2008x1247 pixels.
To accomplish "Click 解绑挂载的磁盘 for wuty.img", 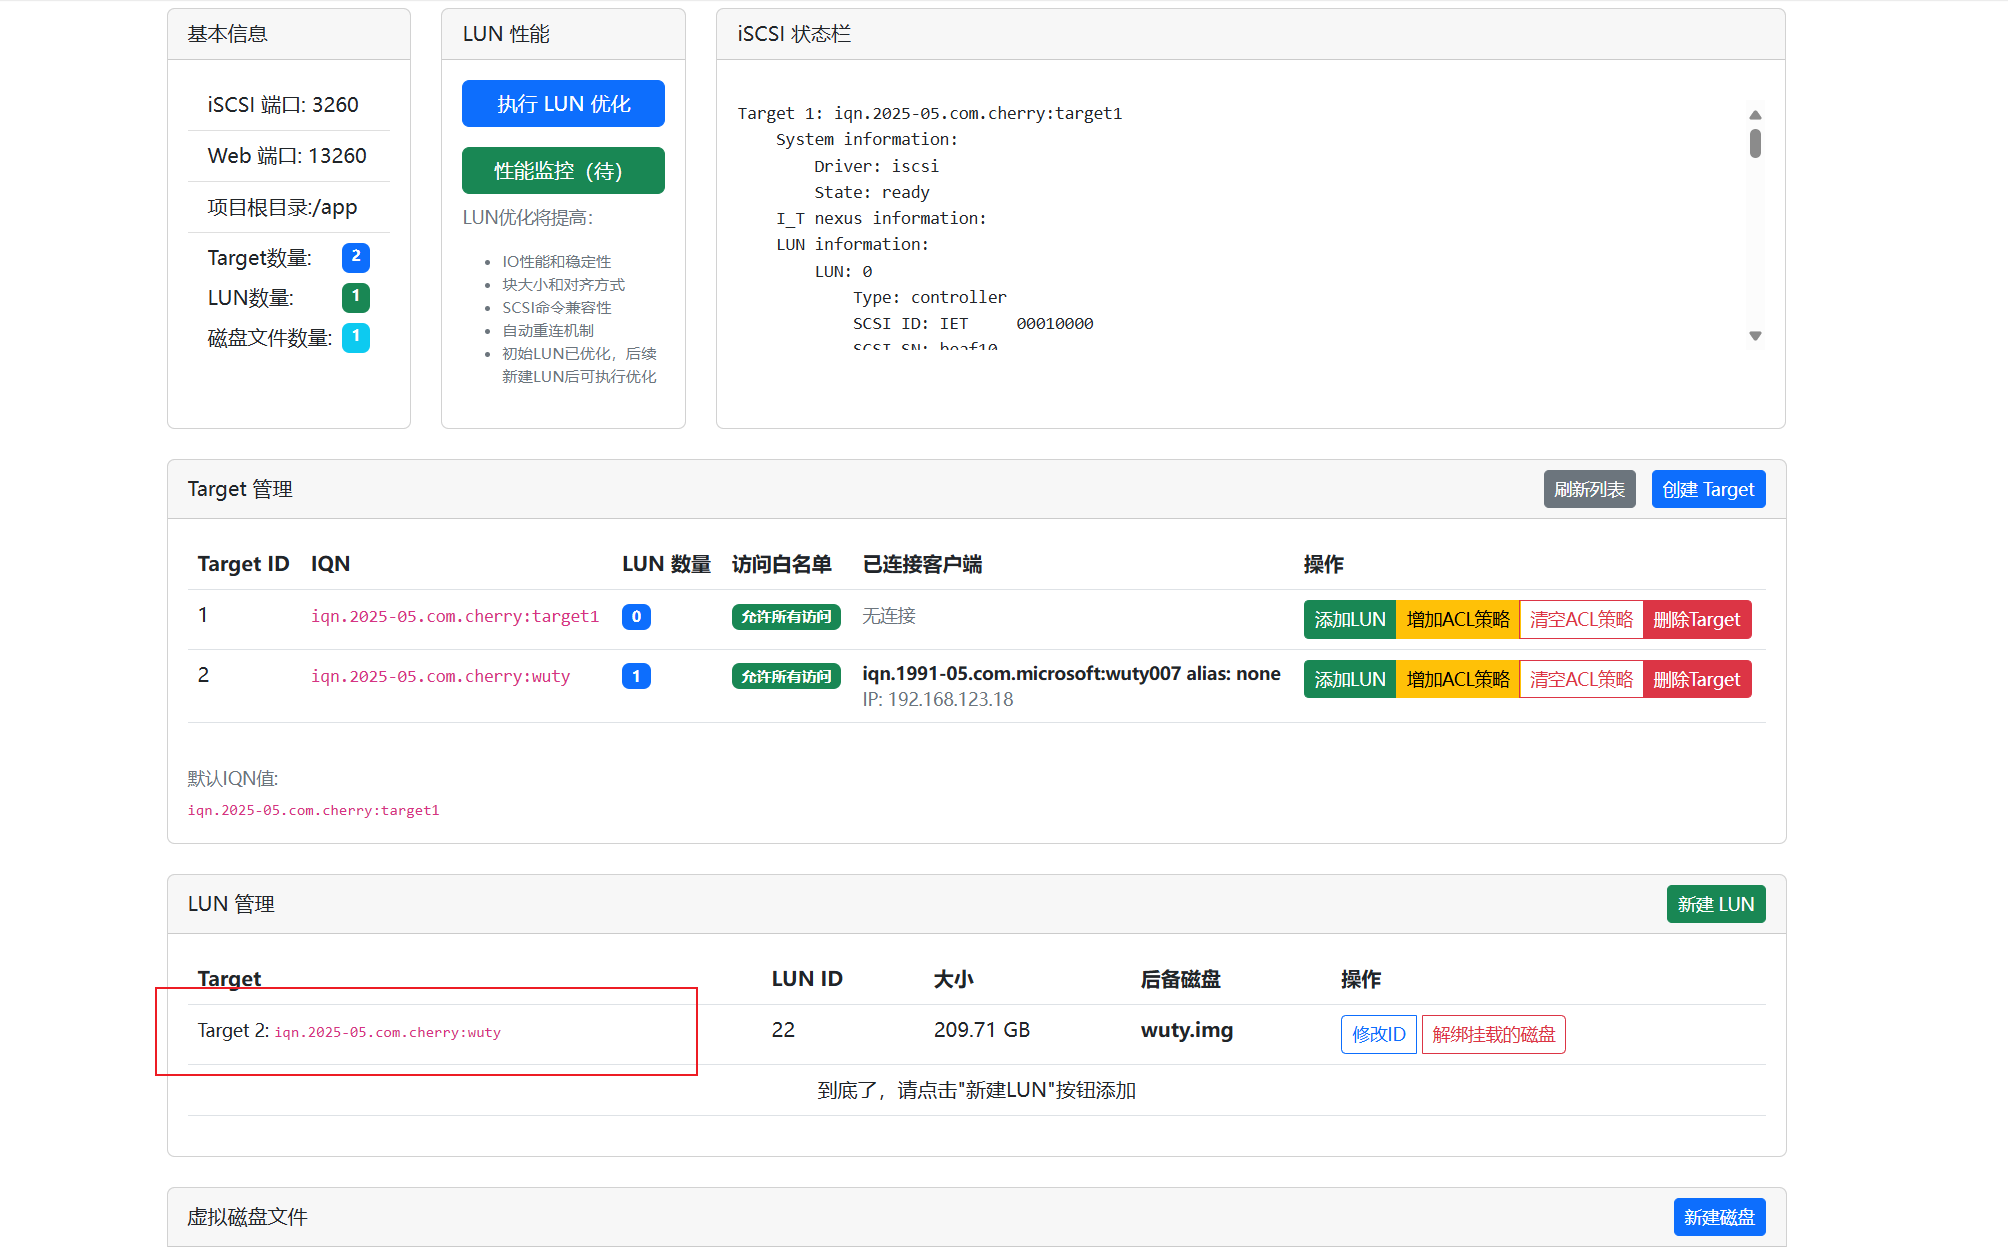I will click(1493, 1034).
